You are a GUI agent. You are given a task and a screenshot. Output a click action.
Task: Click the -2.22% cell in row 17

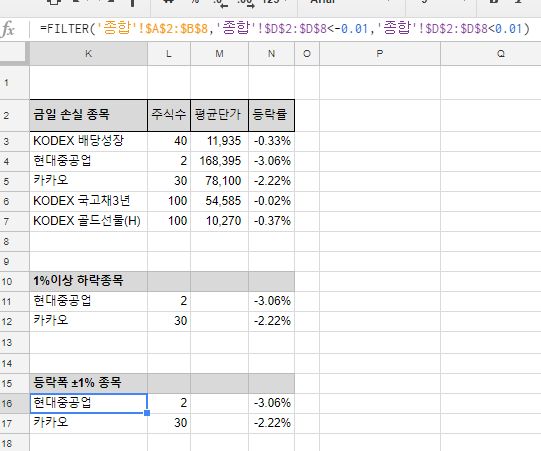point(272,423)
